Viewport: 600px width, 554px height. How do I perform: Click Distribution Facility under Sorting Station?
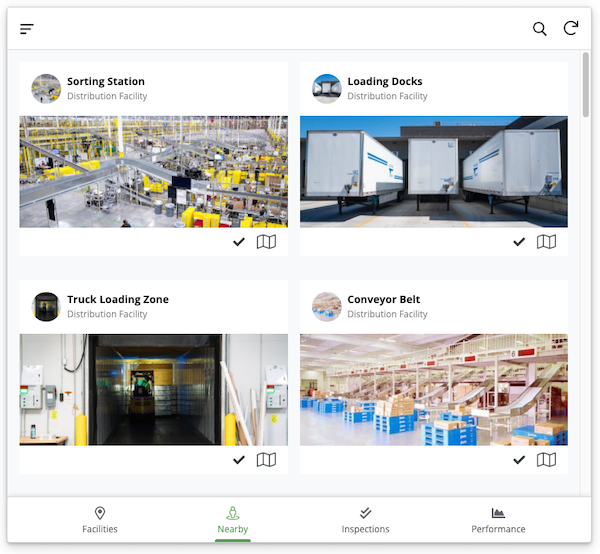[107, 96]
